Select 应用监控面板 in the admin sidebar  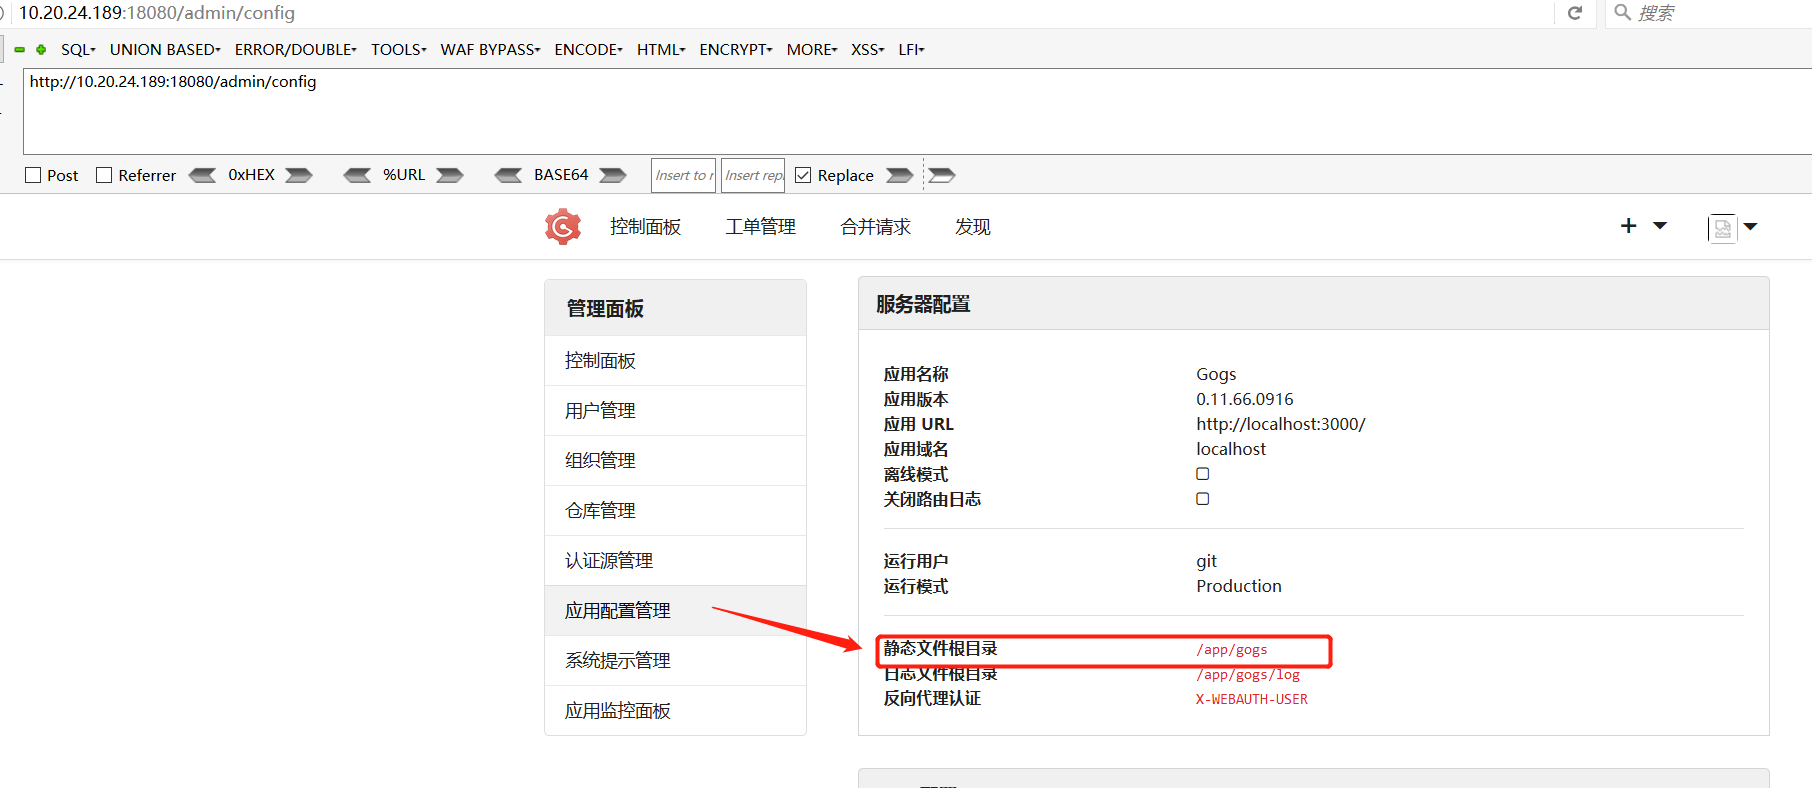pyautogui.click(x=675, y=711)
